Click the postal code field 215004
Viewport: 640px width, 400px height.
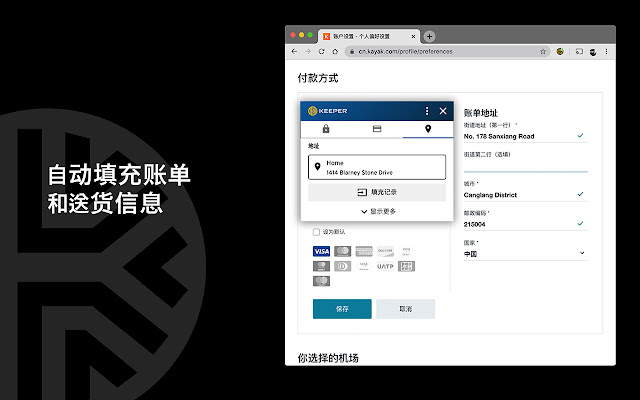526,224
